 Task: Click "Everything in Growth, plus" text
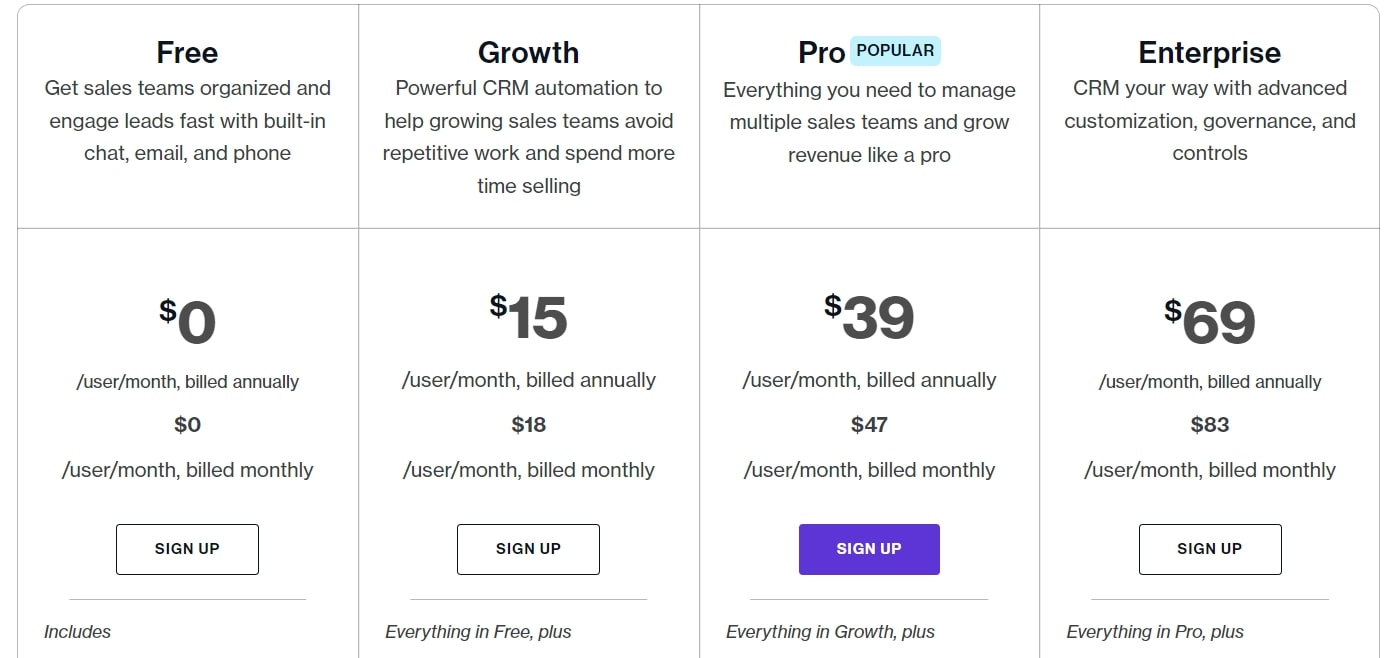pos(830,632)
